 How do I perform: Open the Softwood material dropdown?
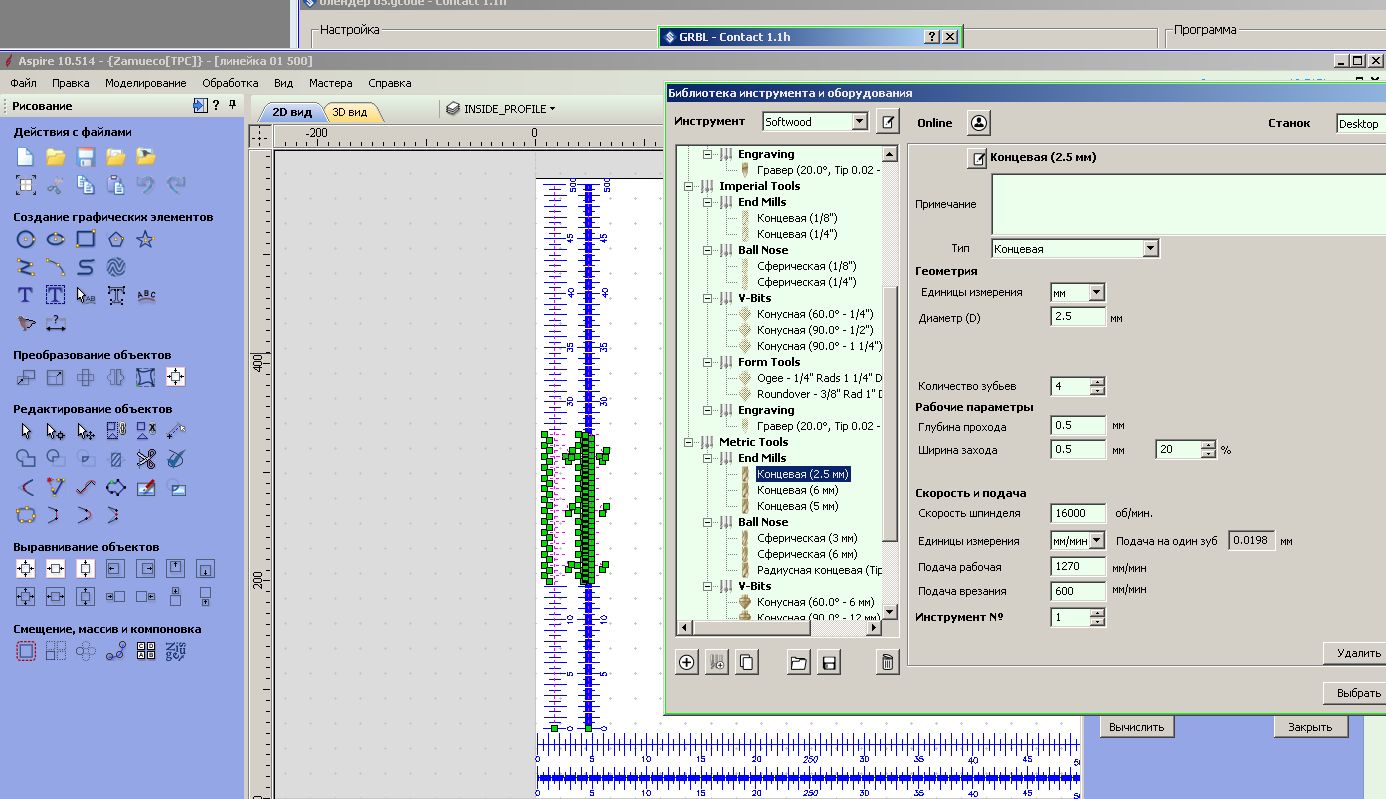(x=858, y=122)
